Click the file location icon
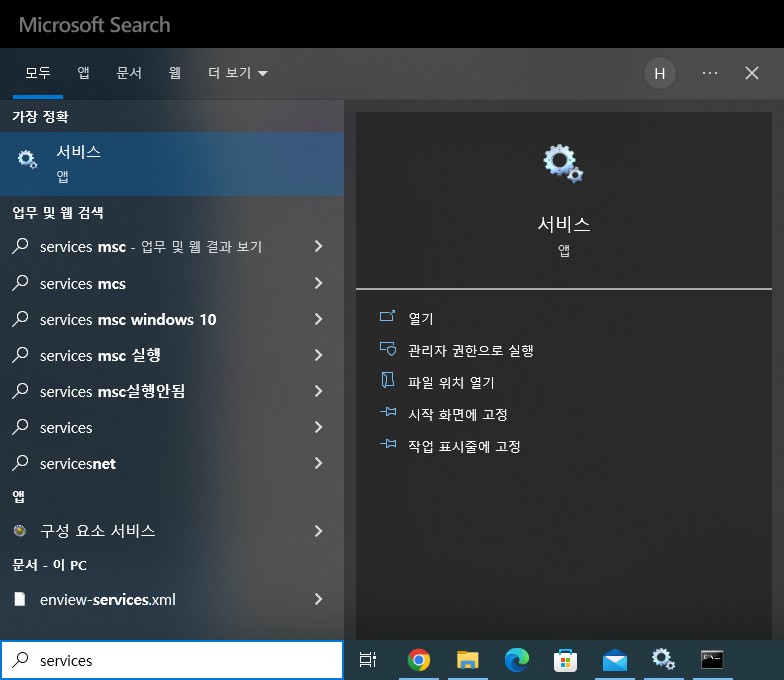Screen dimensions: 784x680 click(x=388, y=380)
